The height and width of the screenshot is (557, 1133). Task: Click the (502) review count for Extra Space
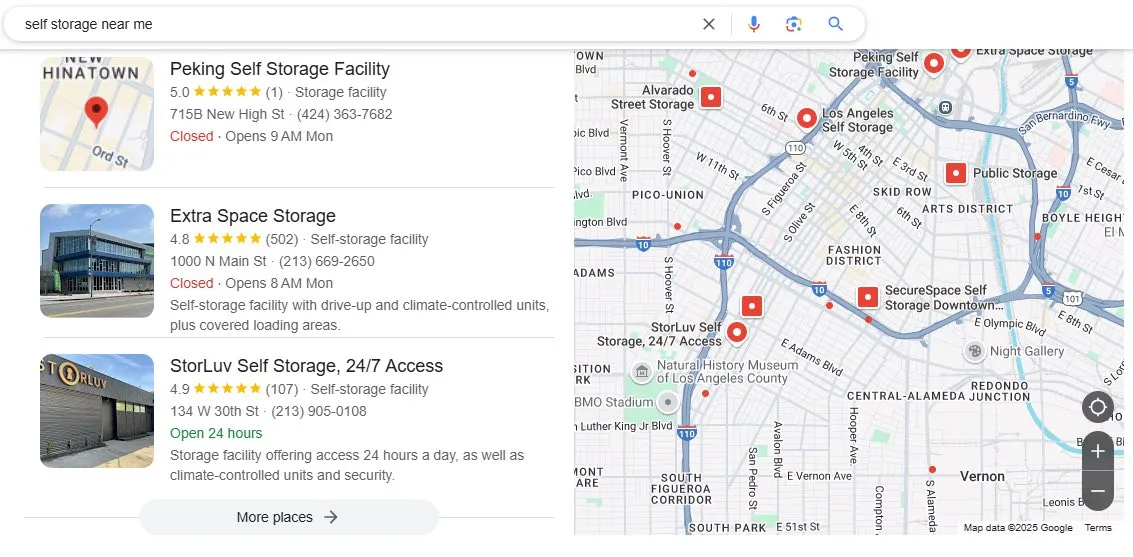point(282,239)
